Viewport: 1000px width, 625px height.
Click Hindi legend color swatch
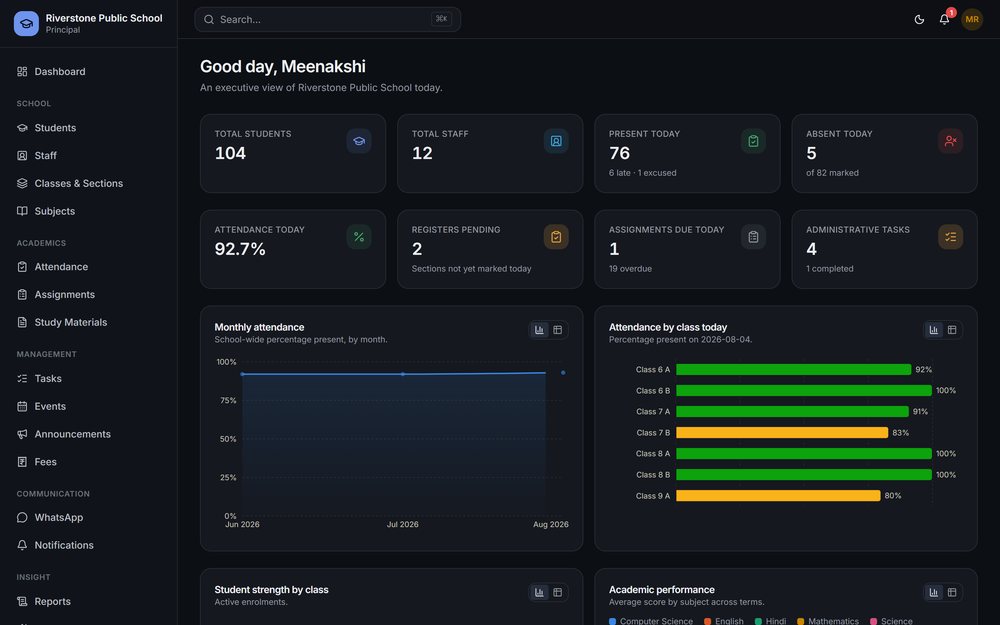758,621
